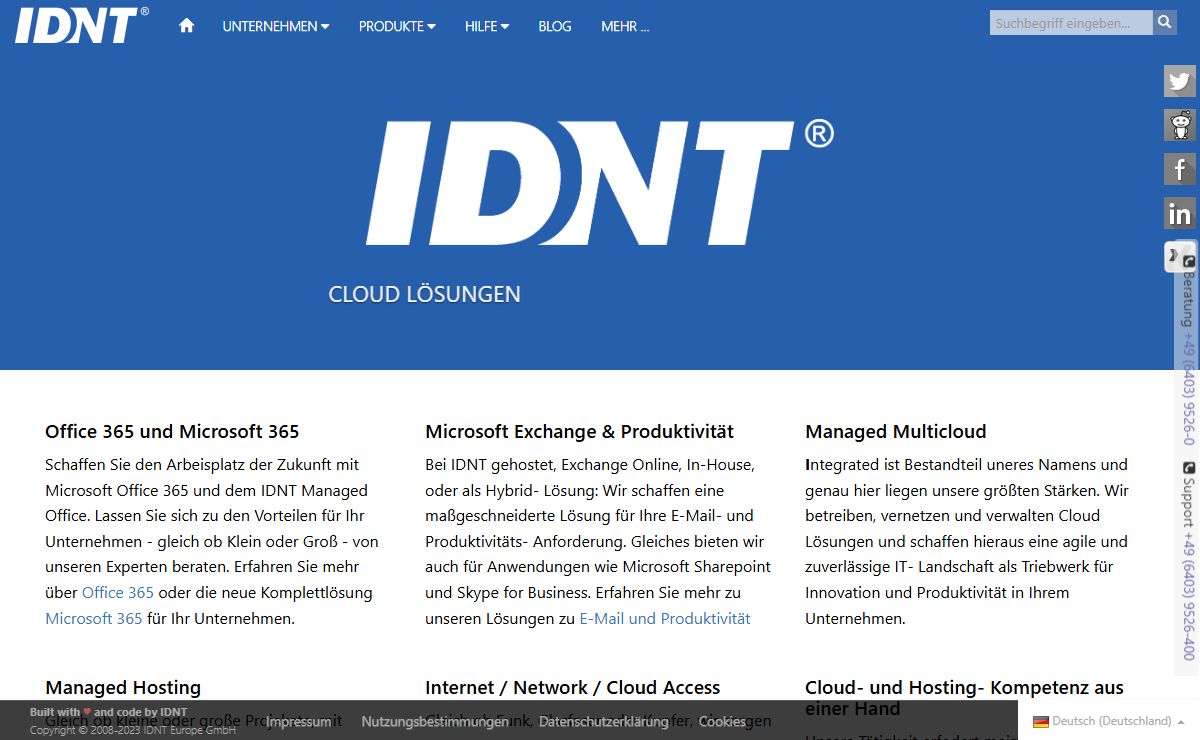Image resolution: width=1200 pixels, height=740 pixels.
Task: Click the Managed Multicloud heading
Action: coord(896,431)
